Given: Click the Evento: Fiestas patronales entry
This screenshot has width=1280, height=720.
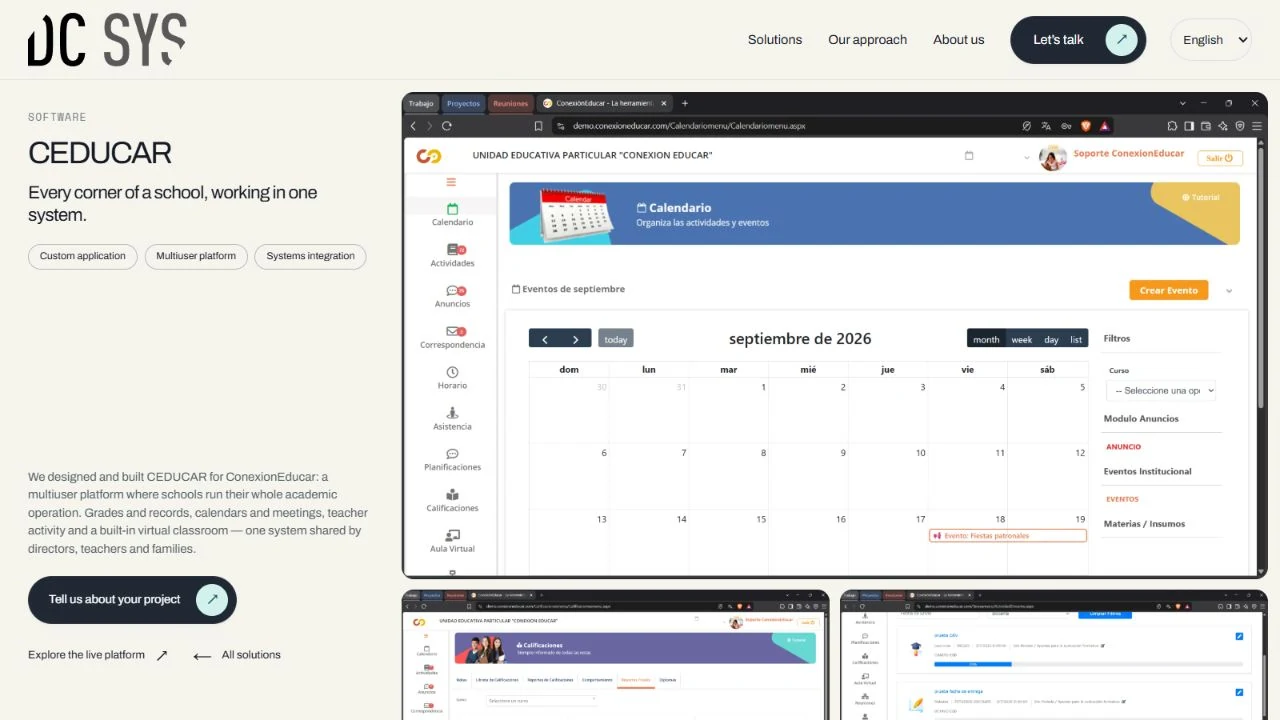Looking at the screenshot, I should pyautogui.click(x=1007, y=536).
